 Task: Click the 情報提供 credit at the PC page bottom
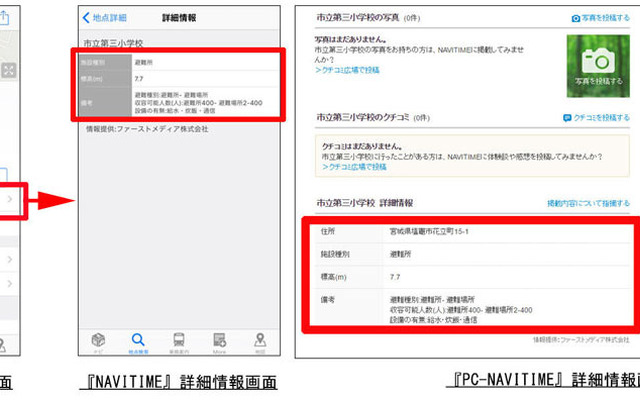pos(581,340)
